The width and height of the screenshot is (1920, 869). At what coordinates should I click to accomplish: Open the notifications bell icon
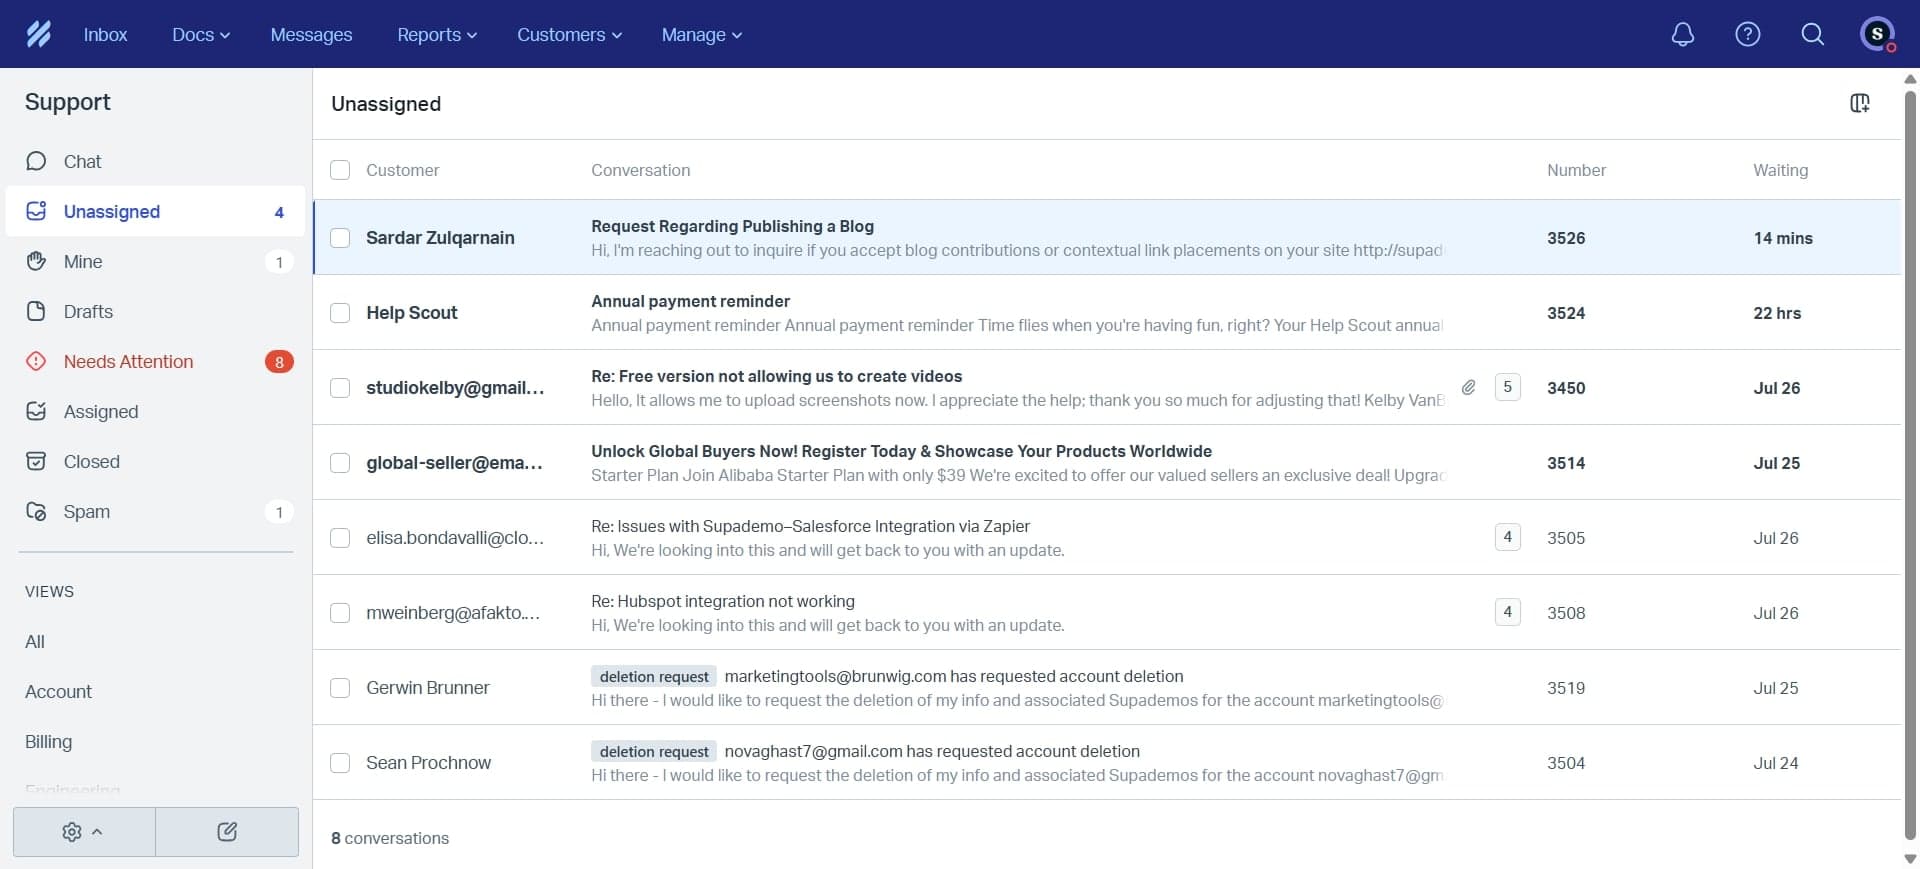tap(1683, 34)
